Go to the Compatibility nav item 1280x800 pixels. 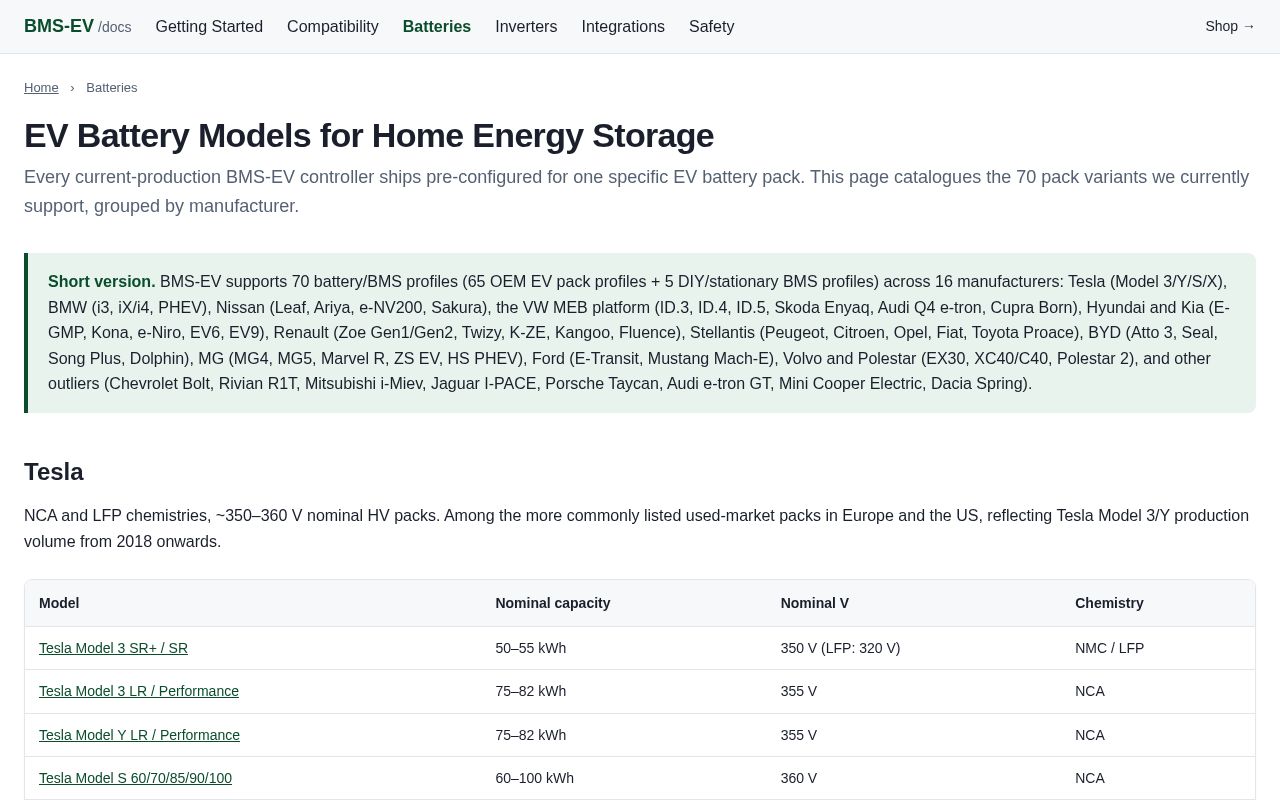click(333, 27)
